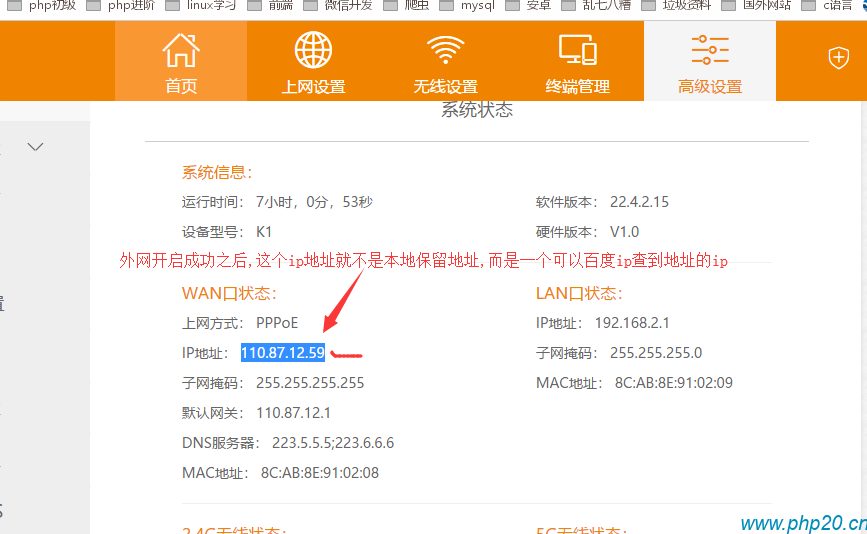Open the 前端 bookmark folder
867x534 pixels.
tap(270, 6)
